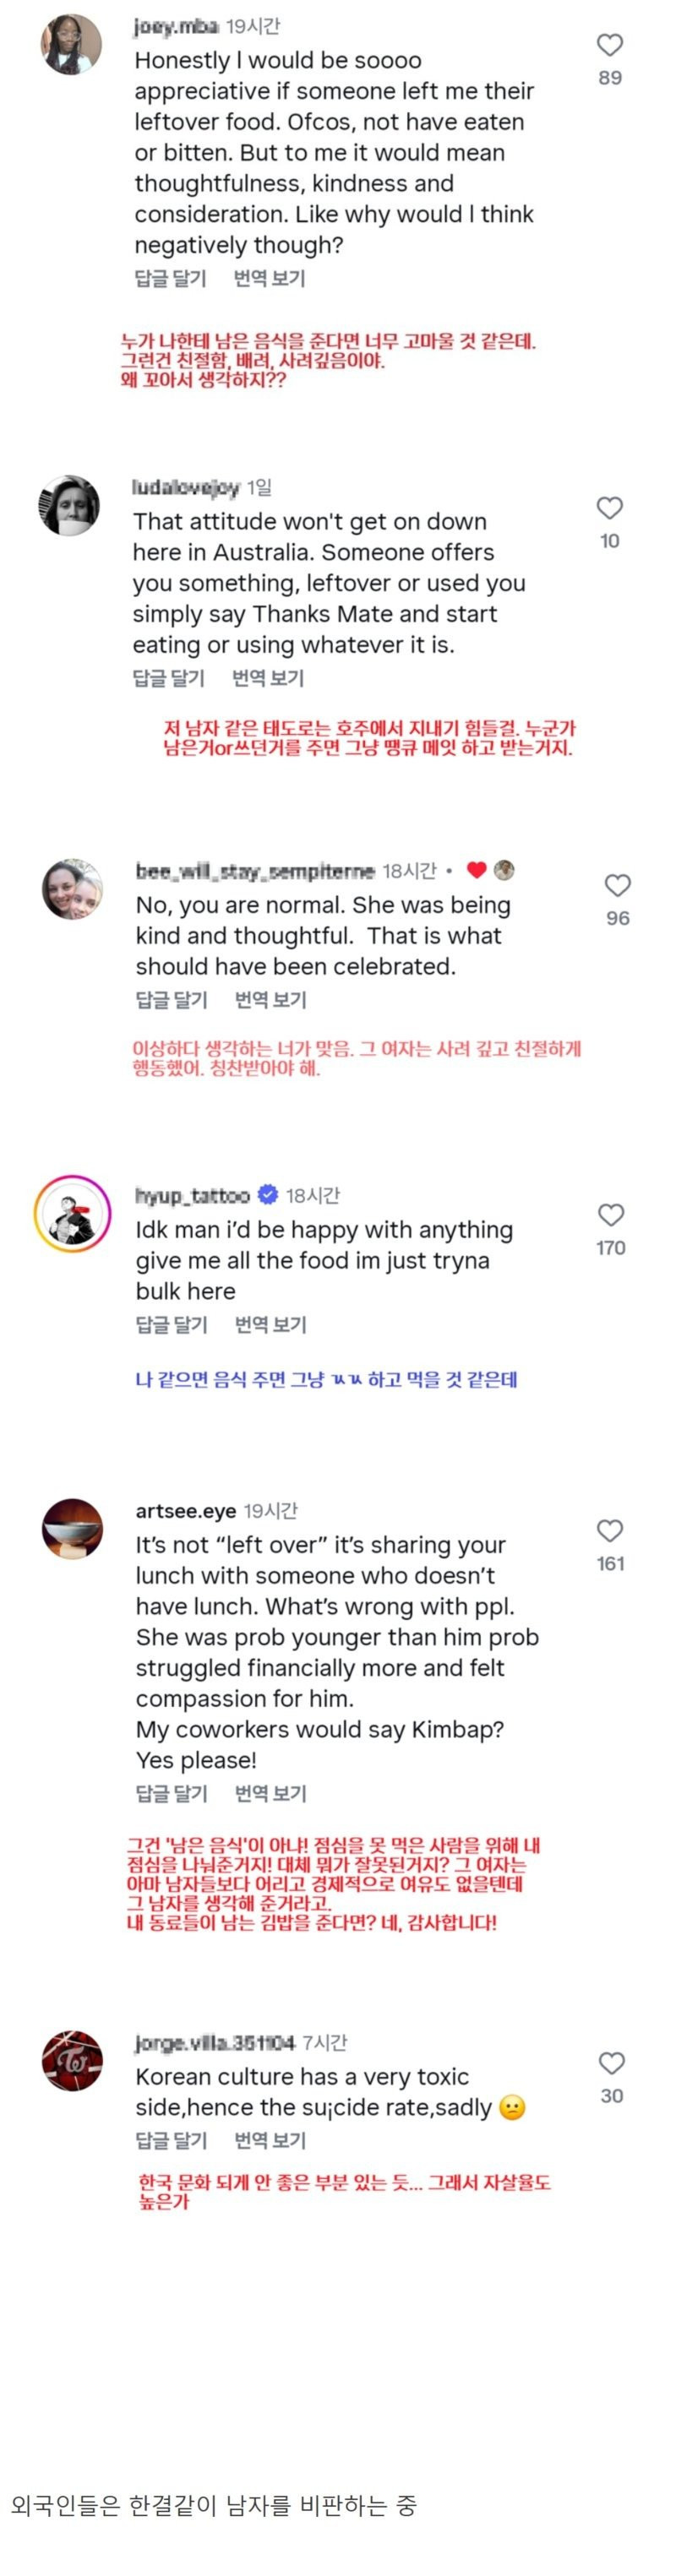Reply to ludalovejoy's comment
Image resolution: width=676 pixels, height=2576 pixels.
click(168, 679)
